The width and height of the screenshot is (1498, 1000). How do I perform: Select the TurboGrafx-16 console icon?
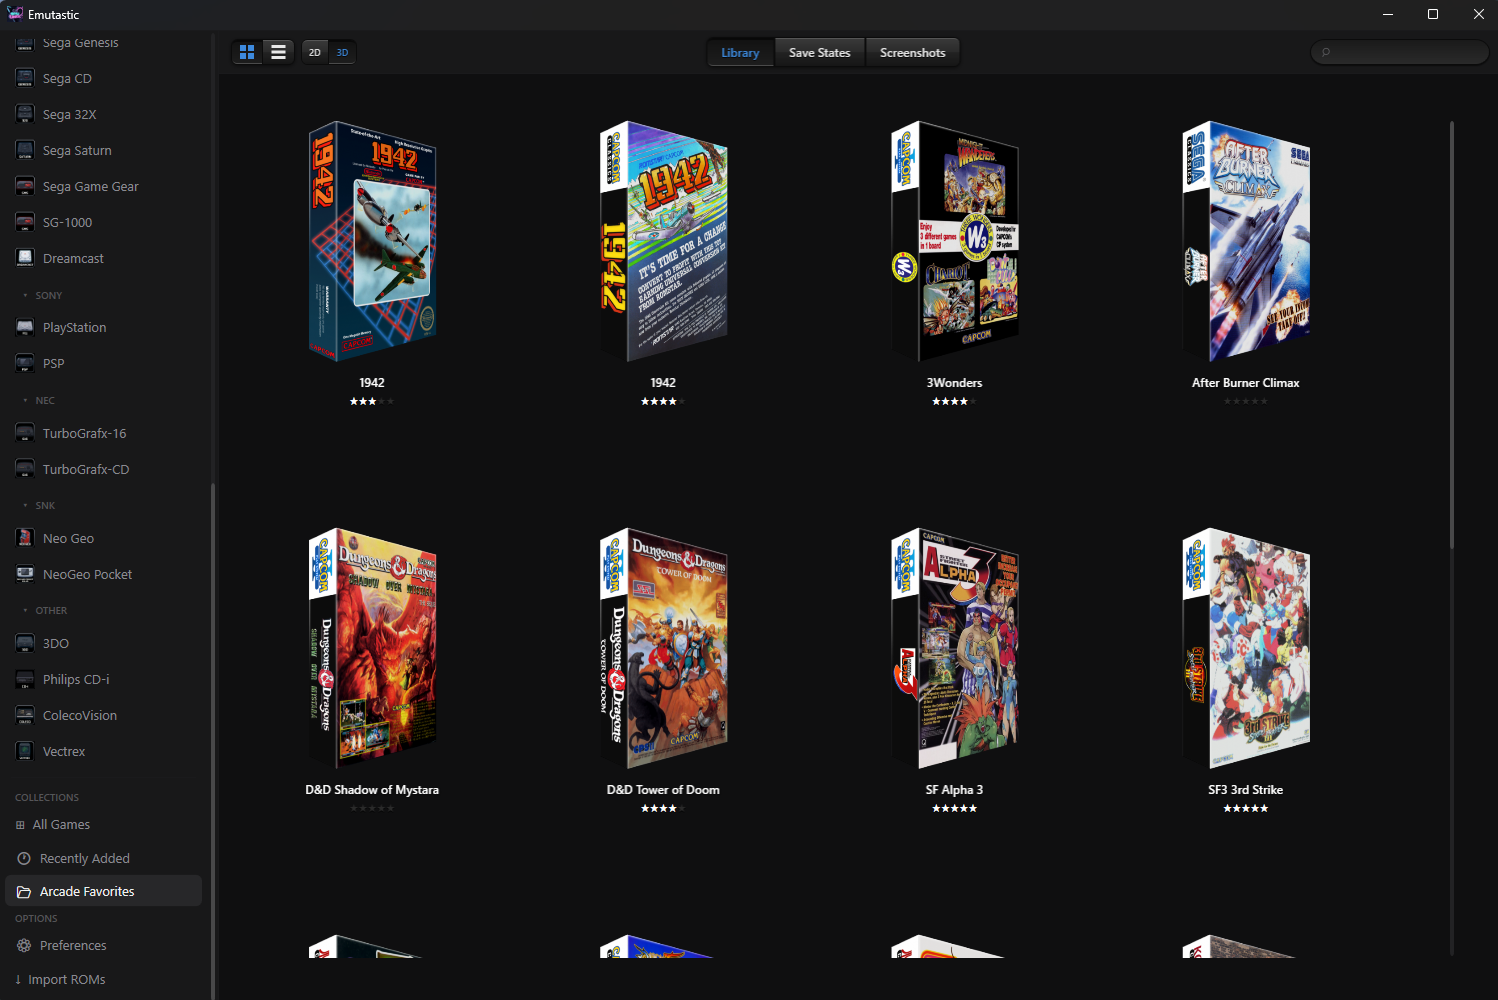click(x=25, y=433)
